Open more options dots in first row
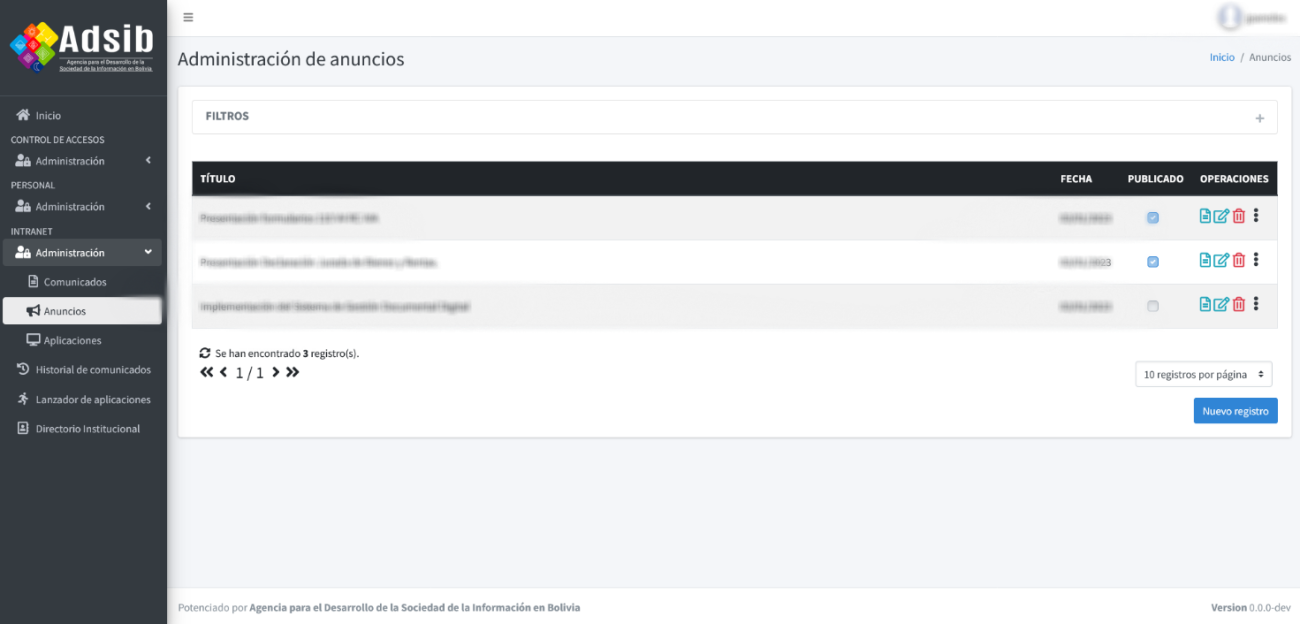 coord(1256,215)
